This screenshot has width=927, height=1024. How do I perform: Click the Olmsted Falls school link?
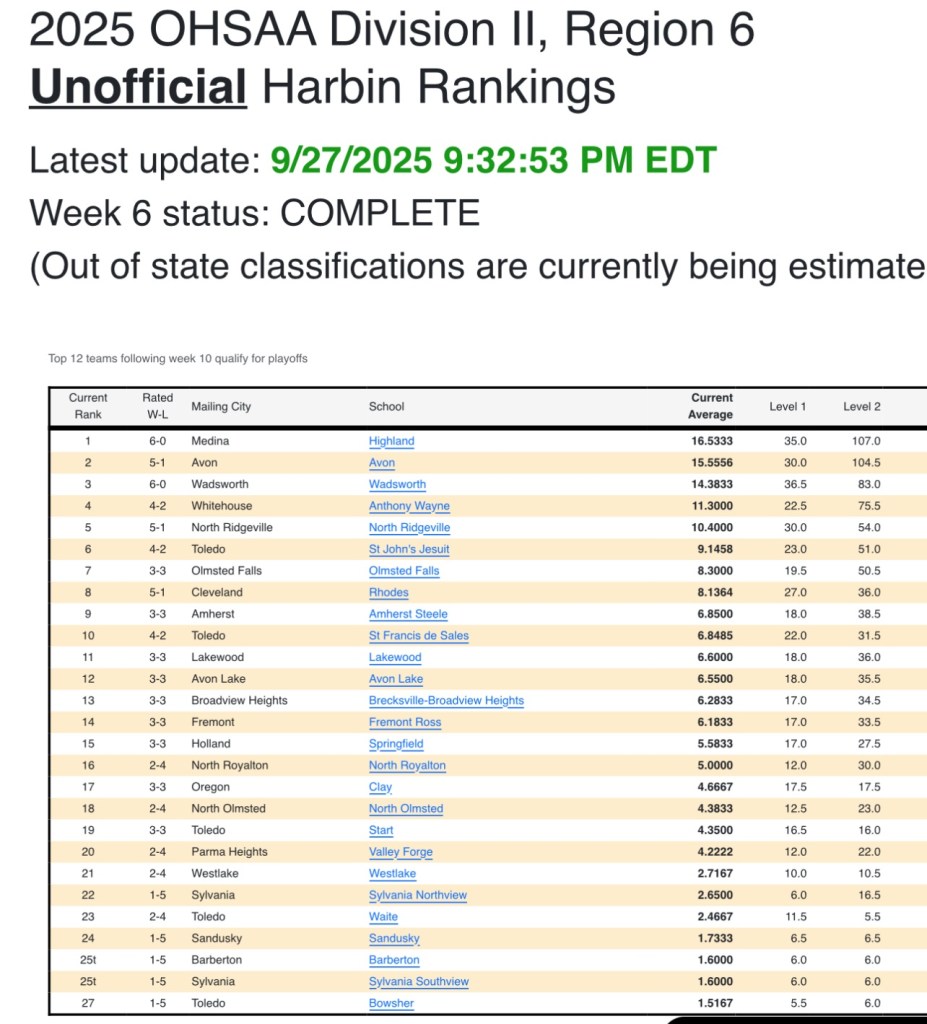click(x=404, y=571)
